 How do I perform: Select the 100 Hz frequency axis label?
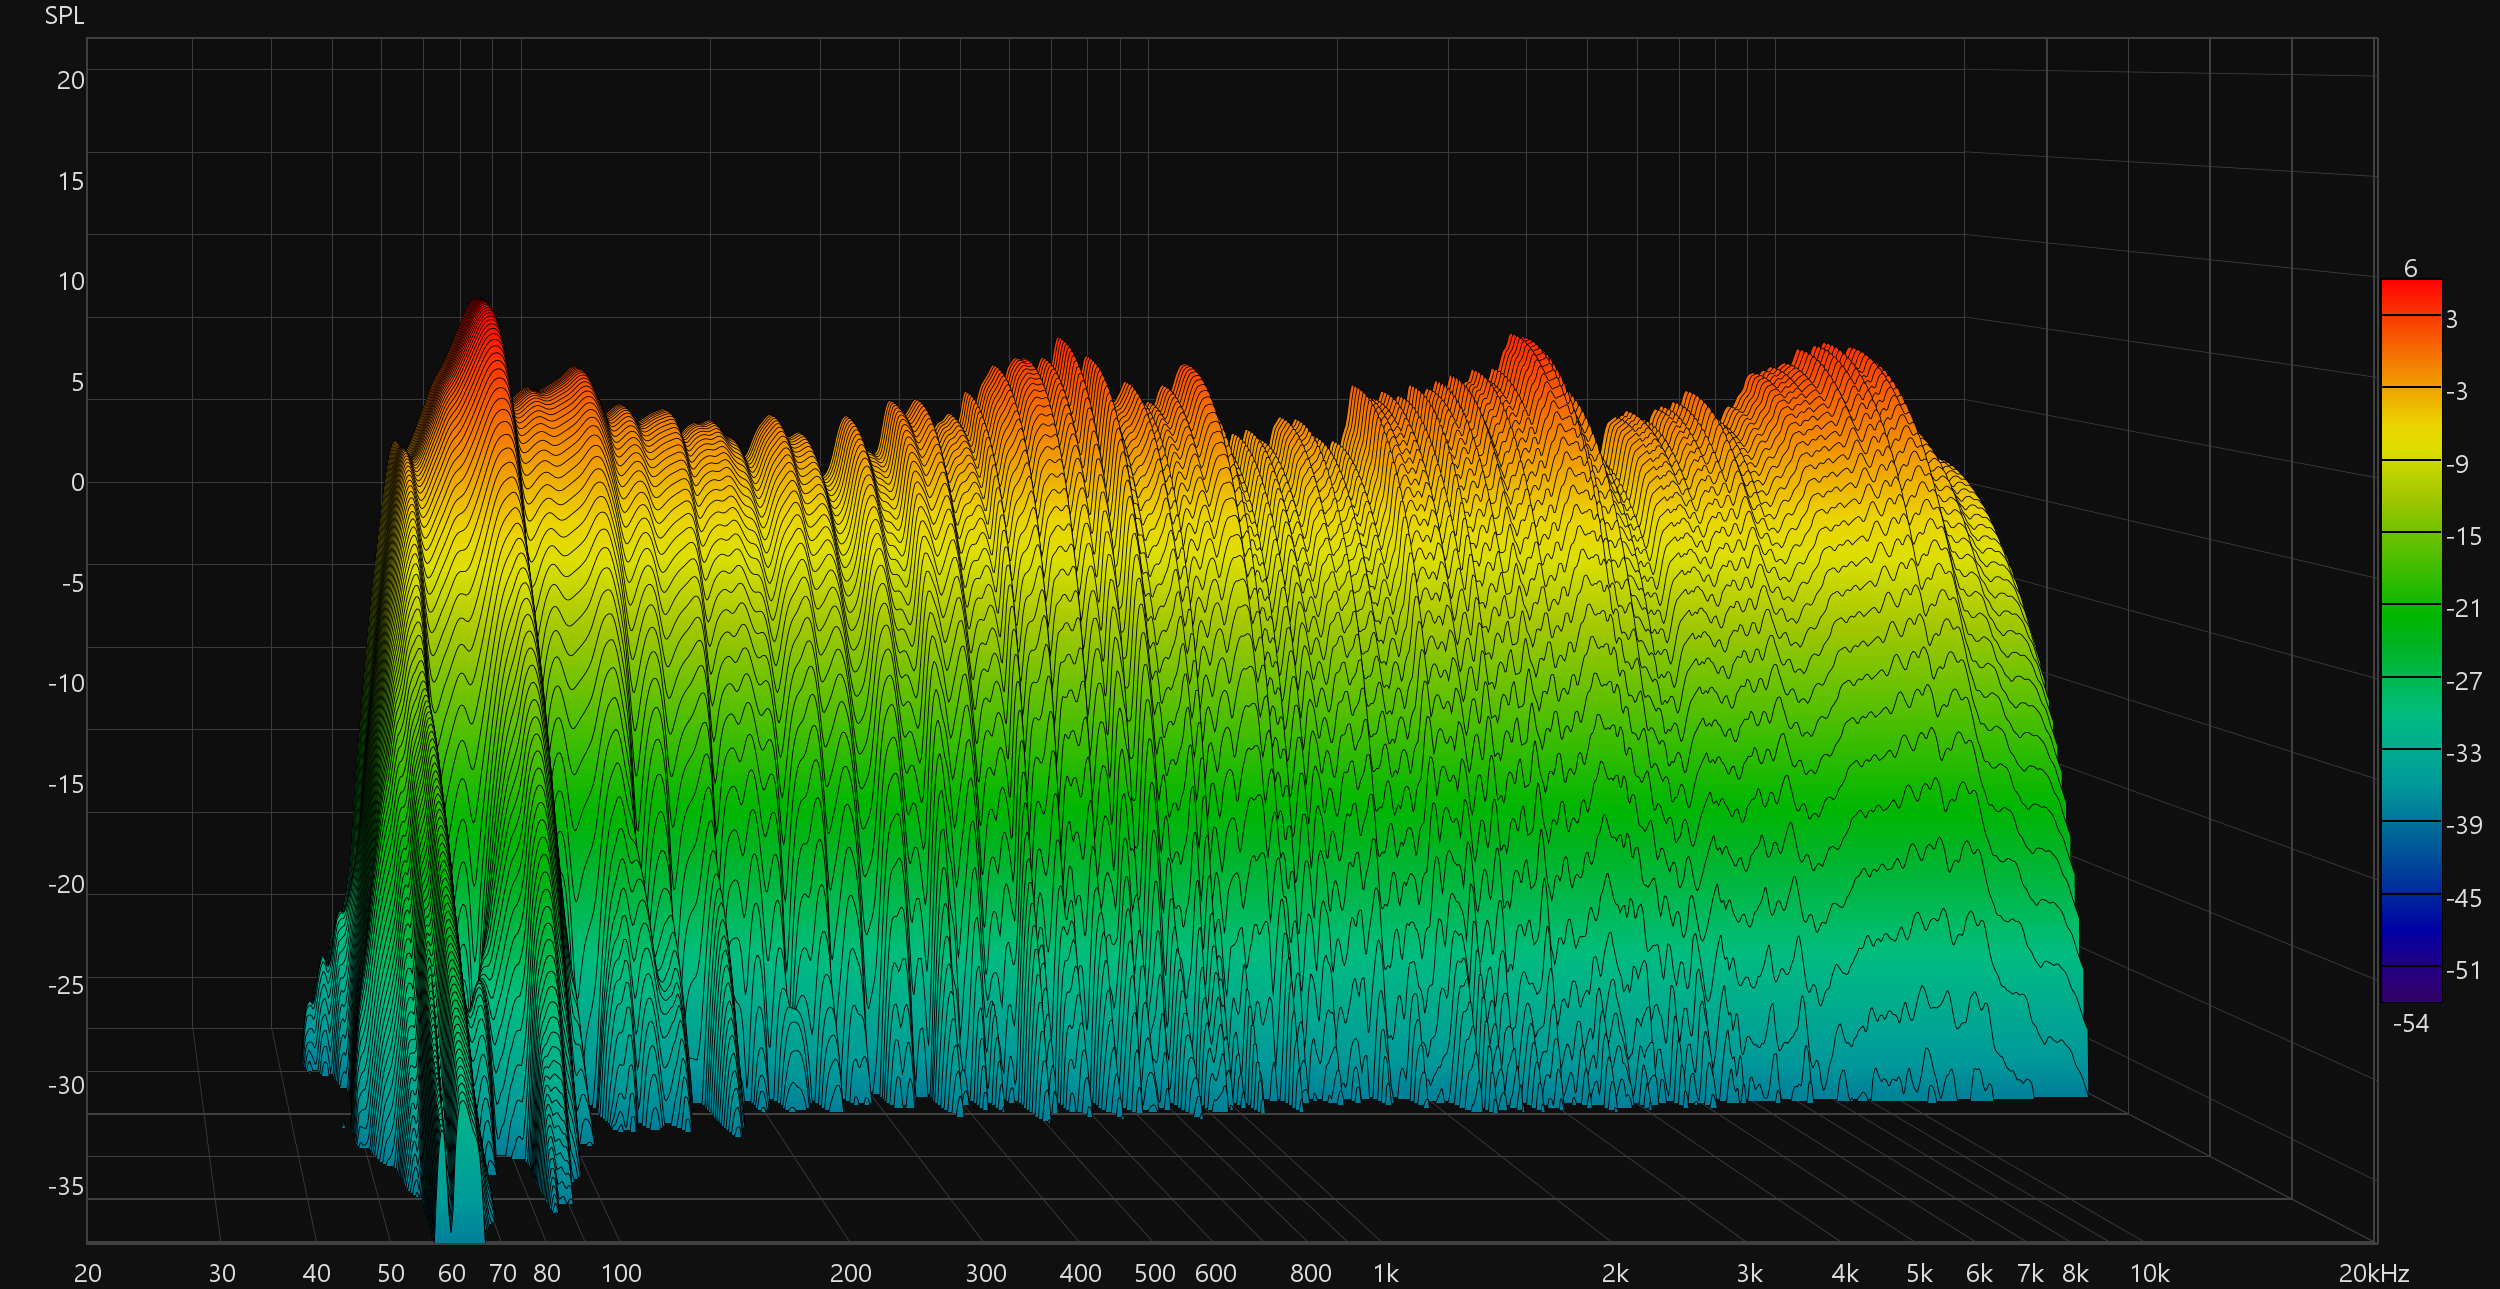pyautogui.click(x=620, y=1273)
